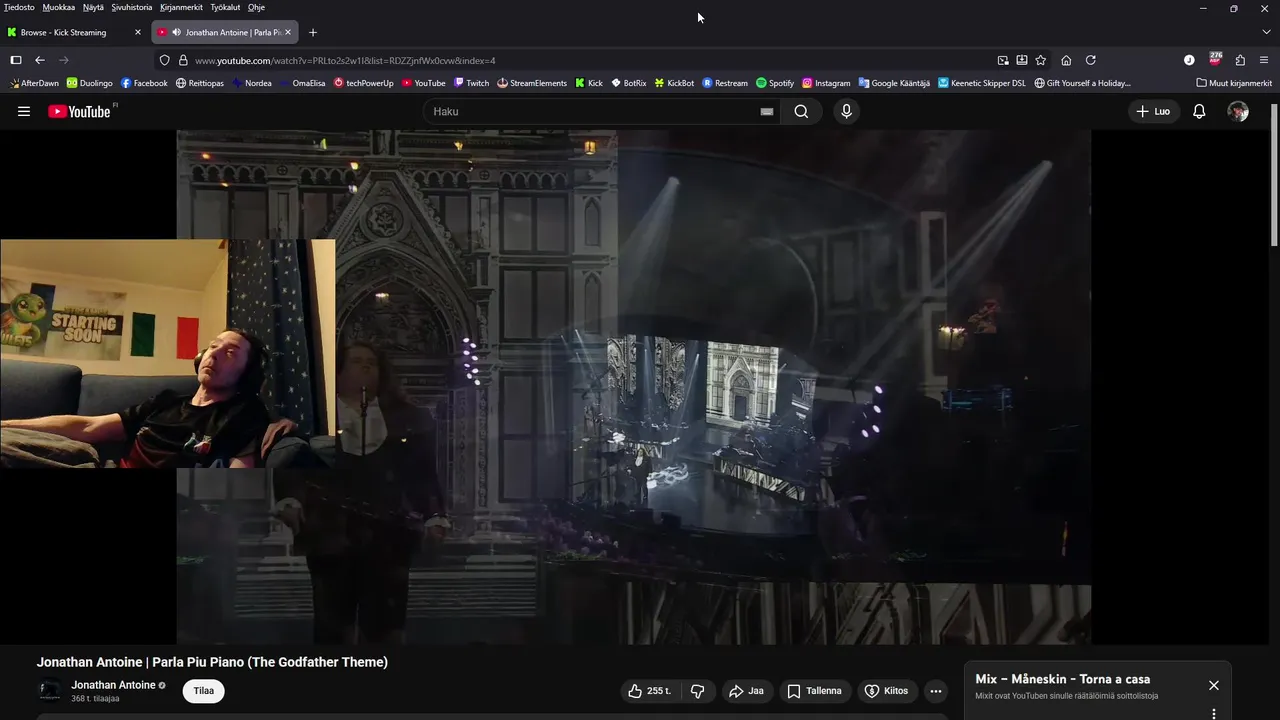The width and height of the screenshot is (1280, 720).
Task: Open Muut kirjanmerkit bookmarks folder
Action: pos(1234,83)
